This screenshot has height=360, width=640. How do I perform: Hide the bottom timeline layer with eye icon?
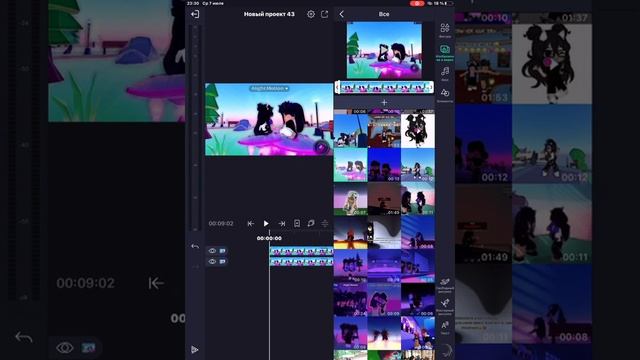pos(212,261)
